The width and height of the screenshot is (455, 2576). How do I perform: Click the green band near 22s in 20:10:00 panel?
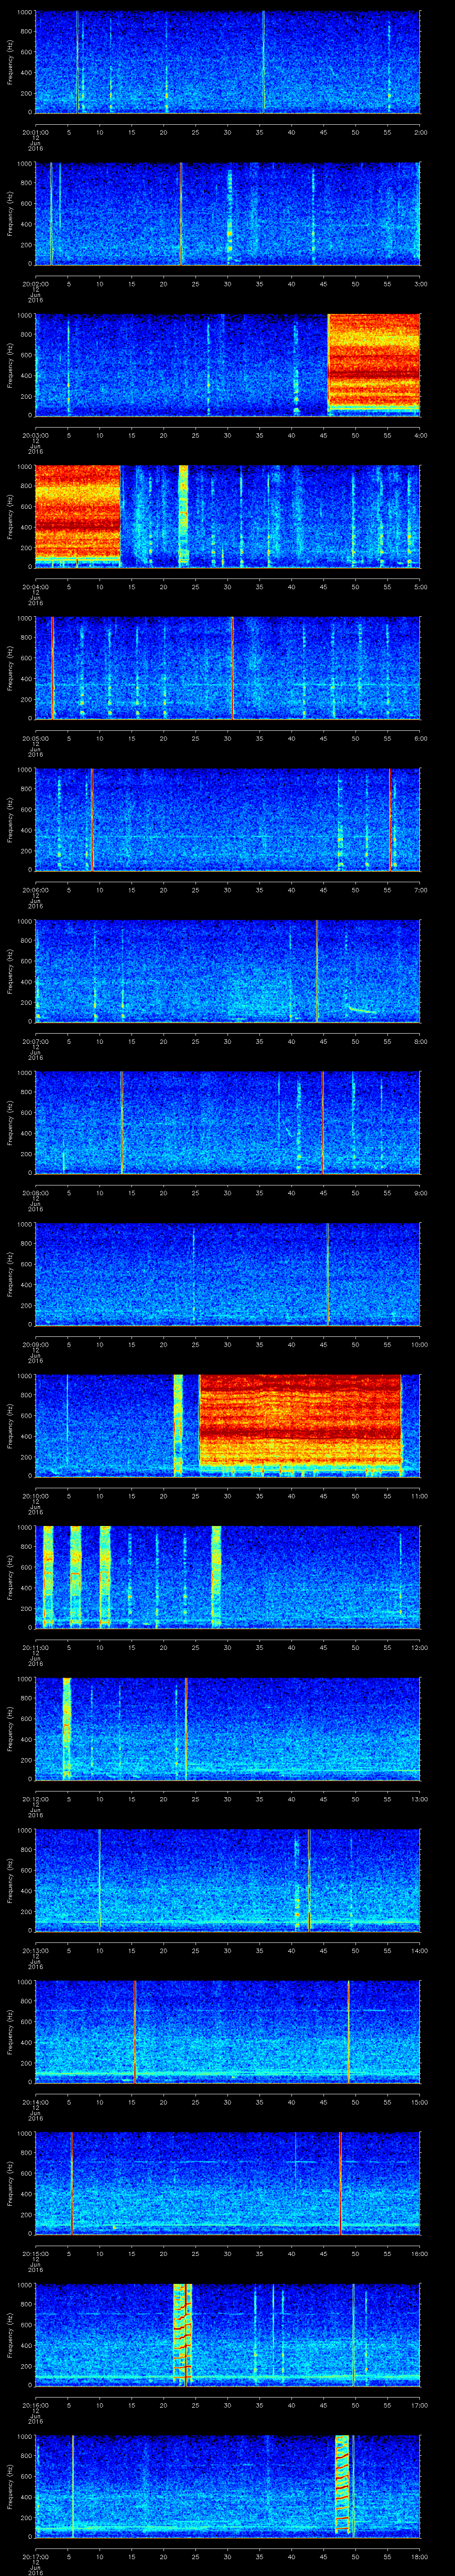pos(178,1425)
